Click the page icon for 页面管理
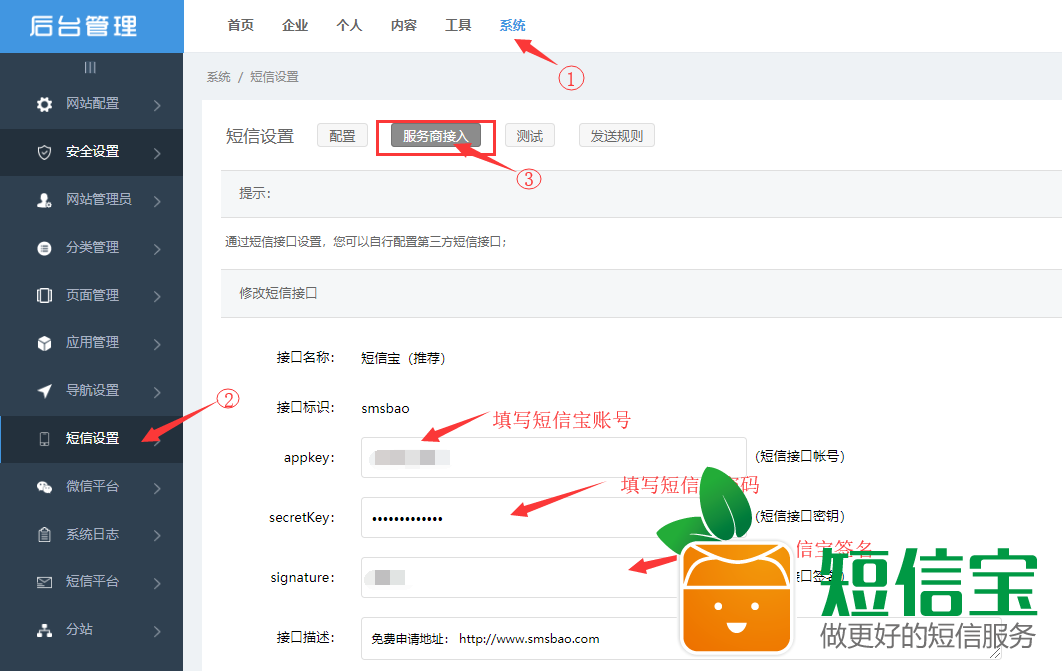 point(44,295)
